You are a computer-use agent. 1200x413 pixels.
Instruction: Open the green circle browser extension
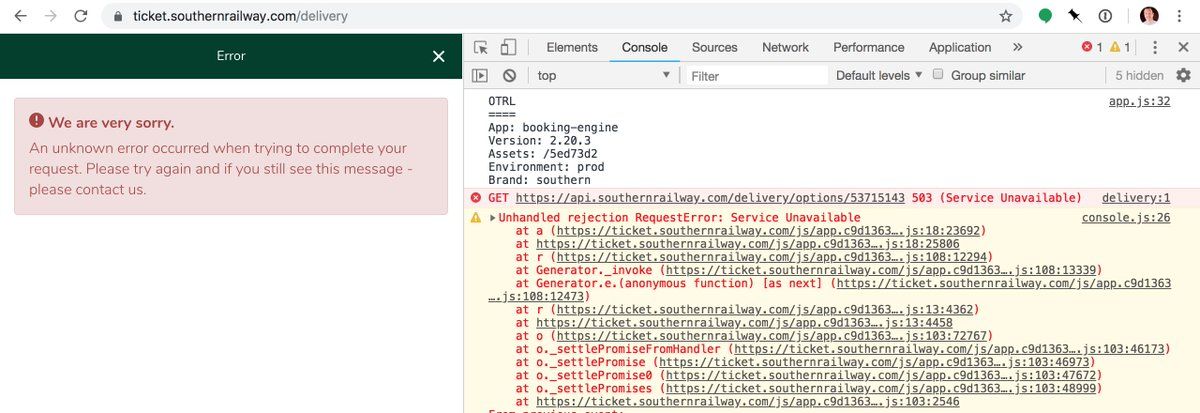tap(1046, 16)
